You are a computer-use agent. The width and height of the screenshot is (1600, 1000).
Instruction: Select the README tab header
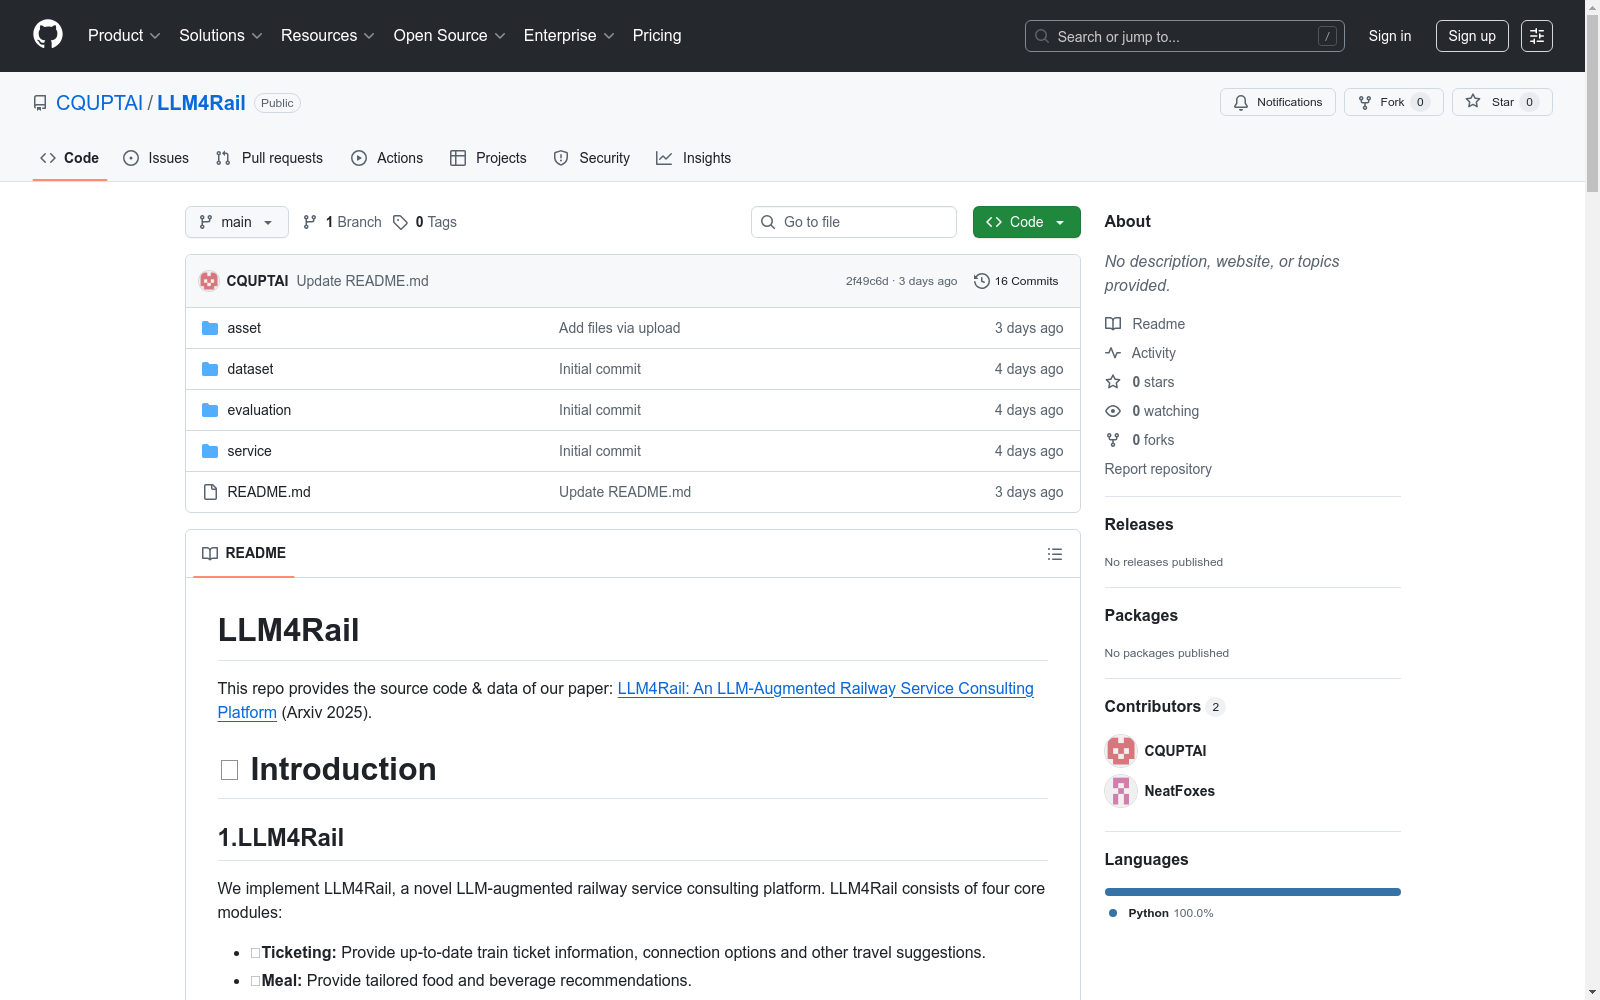[244, 553]
